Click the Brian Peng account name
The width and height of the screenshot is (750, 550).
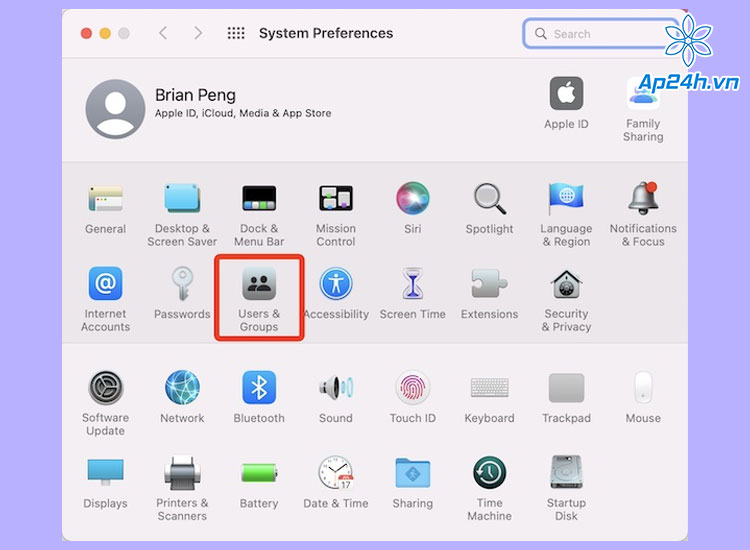point(195,95)
